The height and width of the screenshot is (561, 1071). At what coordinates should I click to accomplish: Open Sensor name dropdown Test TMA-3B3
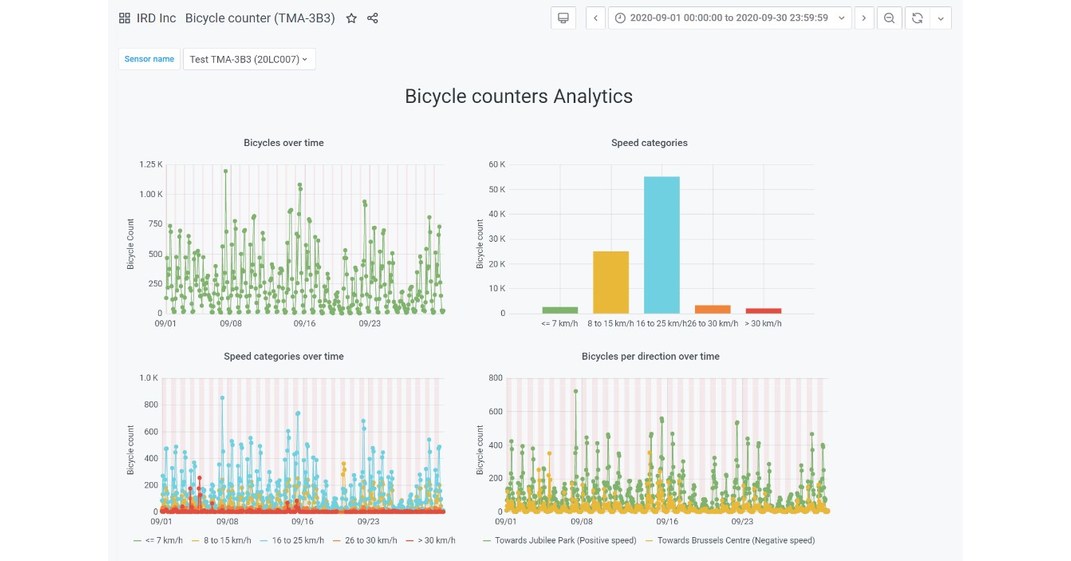249,59
